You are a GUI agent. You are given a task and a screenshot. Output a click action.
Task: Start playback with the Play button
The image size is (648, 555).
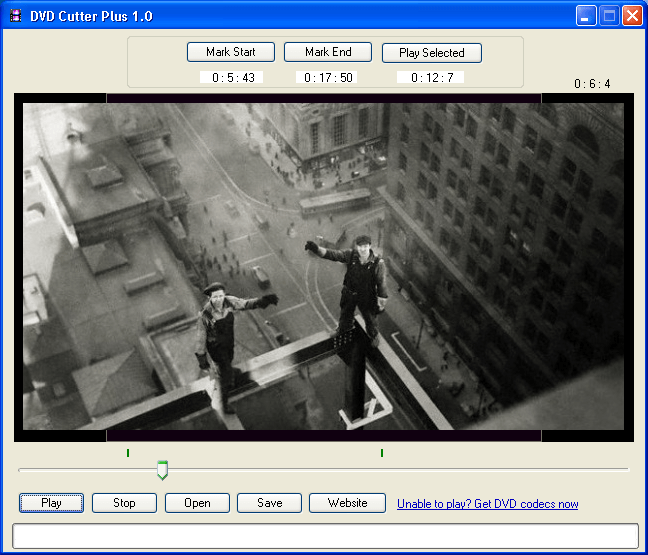[51, 503]
